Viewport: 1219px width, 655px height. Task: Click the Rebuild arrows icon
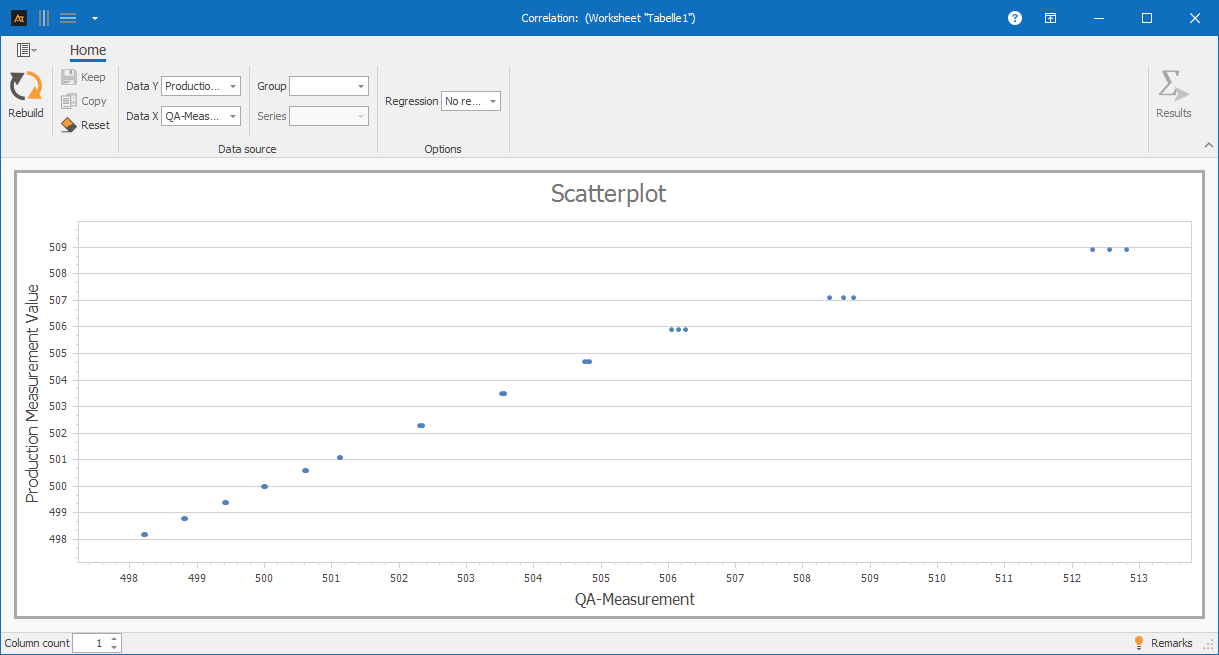tap(25, 87)
